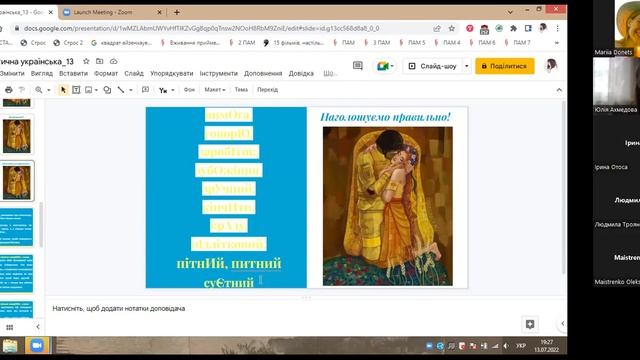This screenshot has height=360, width=640.
Task: Click the Фон background button
Action: coord(189,90)
